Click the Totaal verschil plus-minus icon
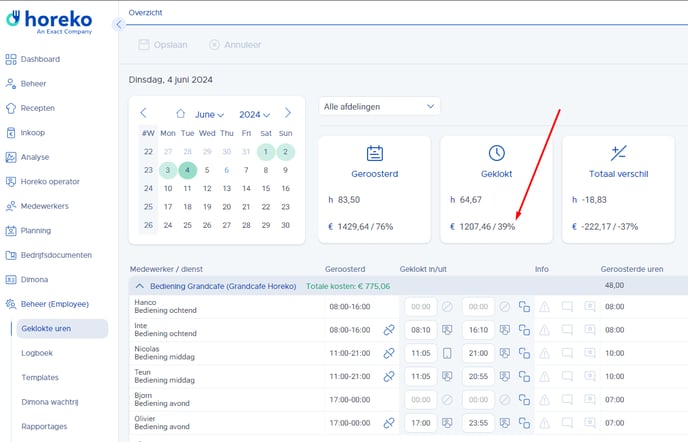The width and height of the screenshot is (688, 442). [x=619, y=153]
